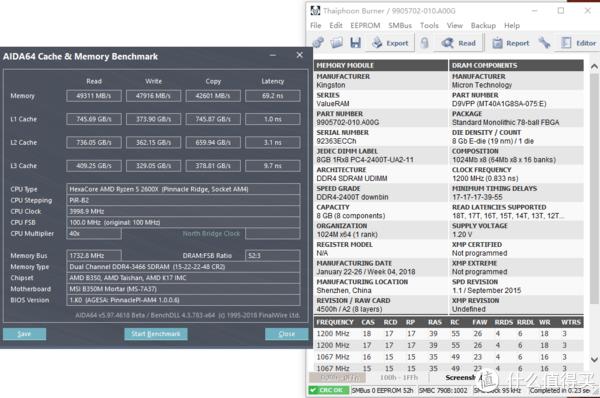The width and height of the screenshot is (600, 398).
Task: Click the Export toolbar button
Action: tap(390, 43)
